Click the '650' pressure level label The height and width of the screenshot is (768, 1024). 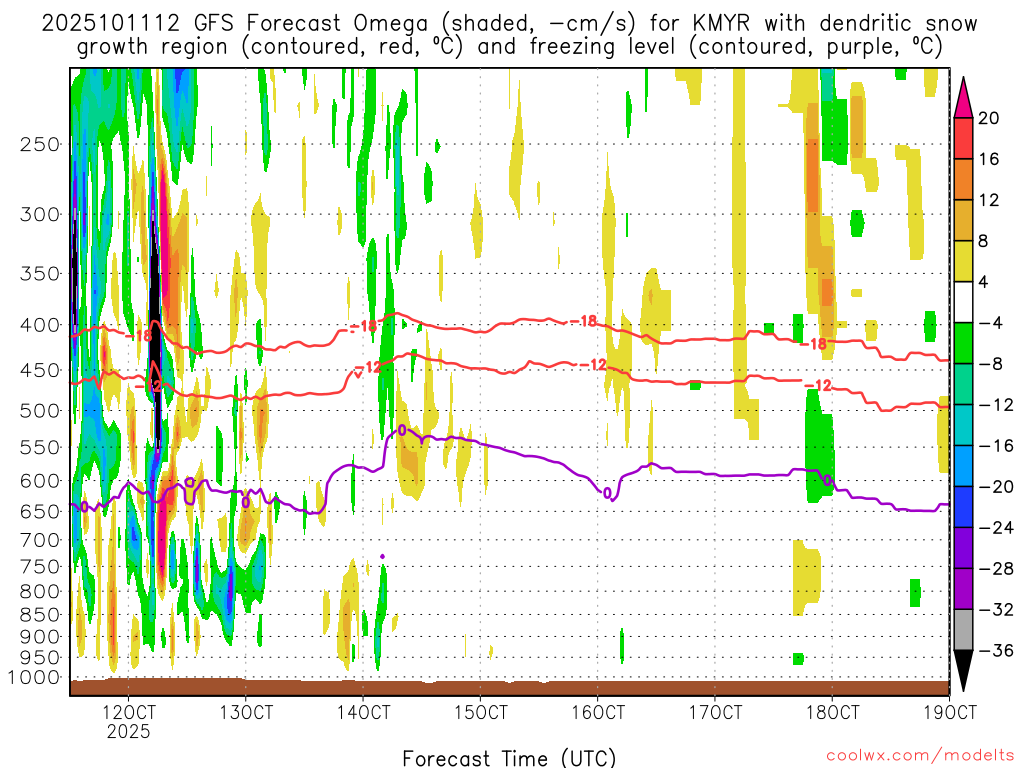pos(40,511)
